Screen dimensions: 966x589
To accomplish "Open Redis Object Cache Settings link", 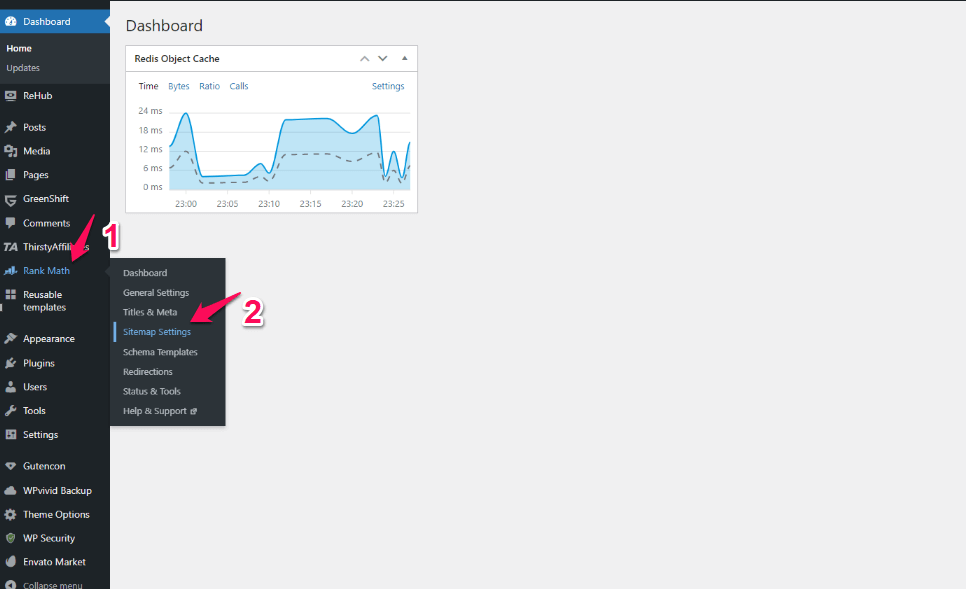I will point(388,86).
